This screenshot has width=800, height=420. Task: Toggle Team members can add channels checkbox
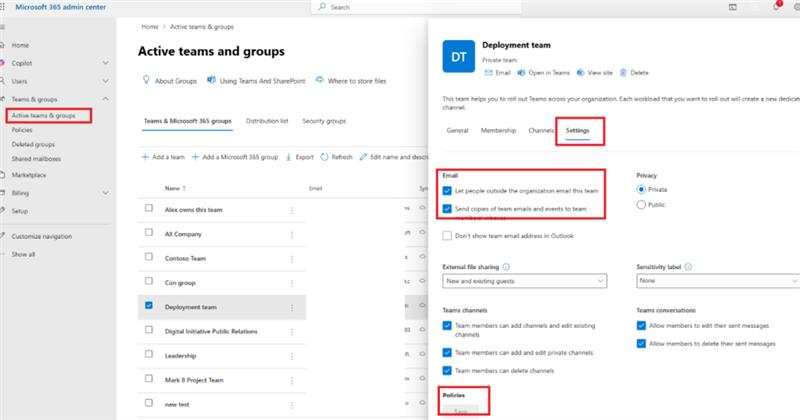tap(447, 326)
